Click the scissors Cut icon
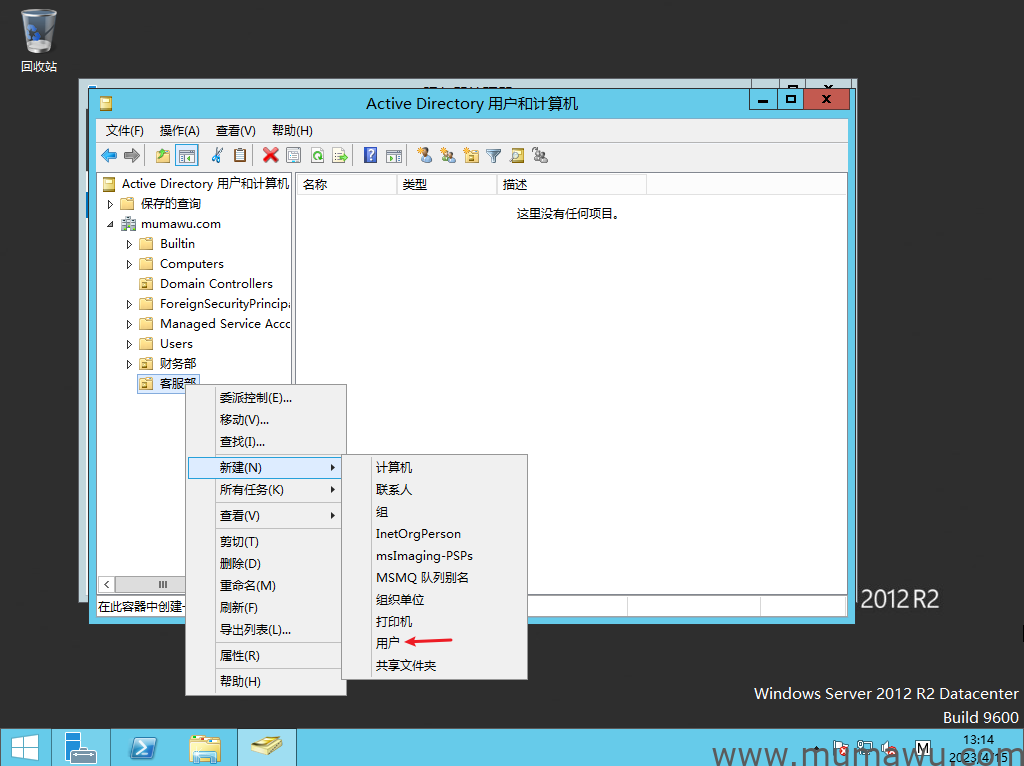 click(217, 155)
